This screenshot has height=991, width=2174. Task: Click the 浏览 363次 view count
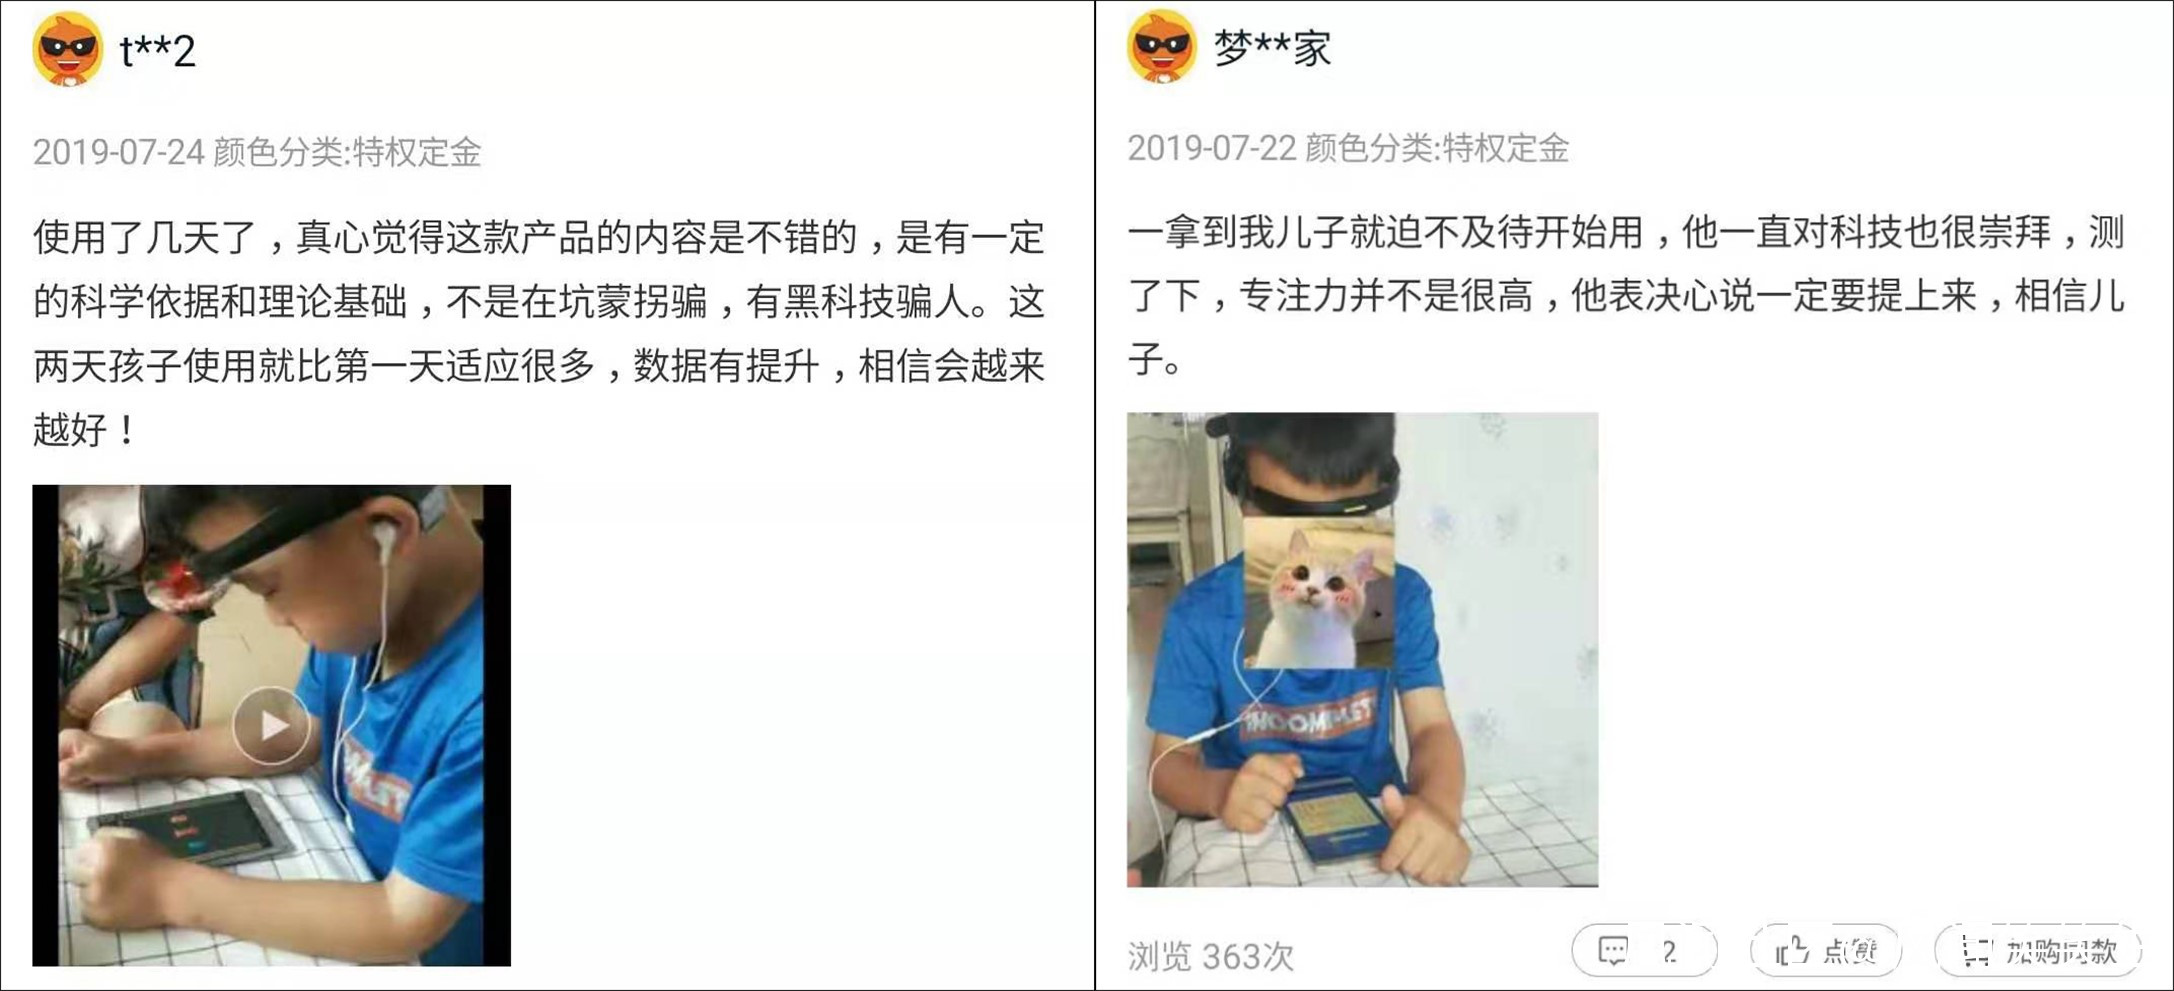(x=1210, y=956)
